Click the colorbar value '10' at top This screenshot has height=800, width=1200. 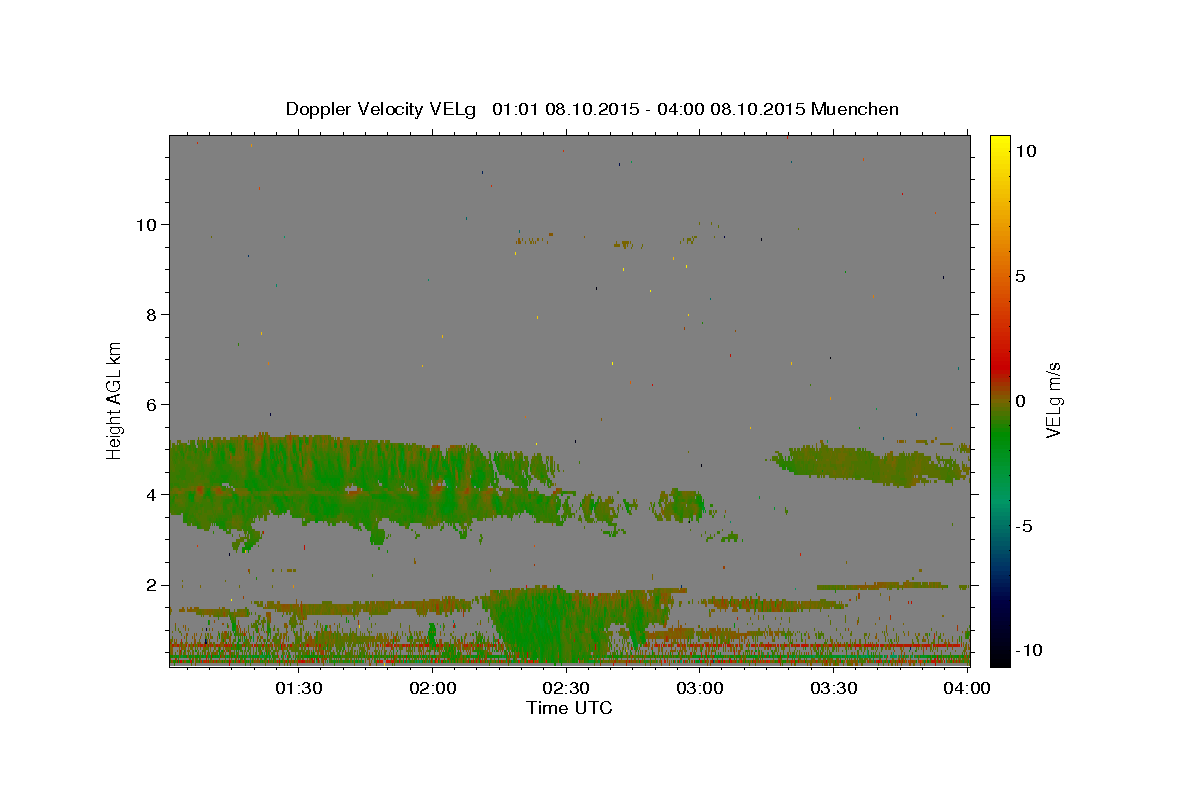[x=1025, y=151]
